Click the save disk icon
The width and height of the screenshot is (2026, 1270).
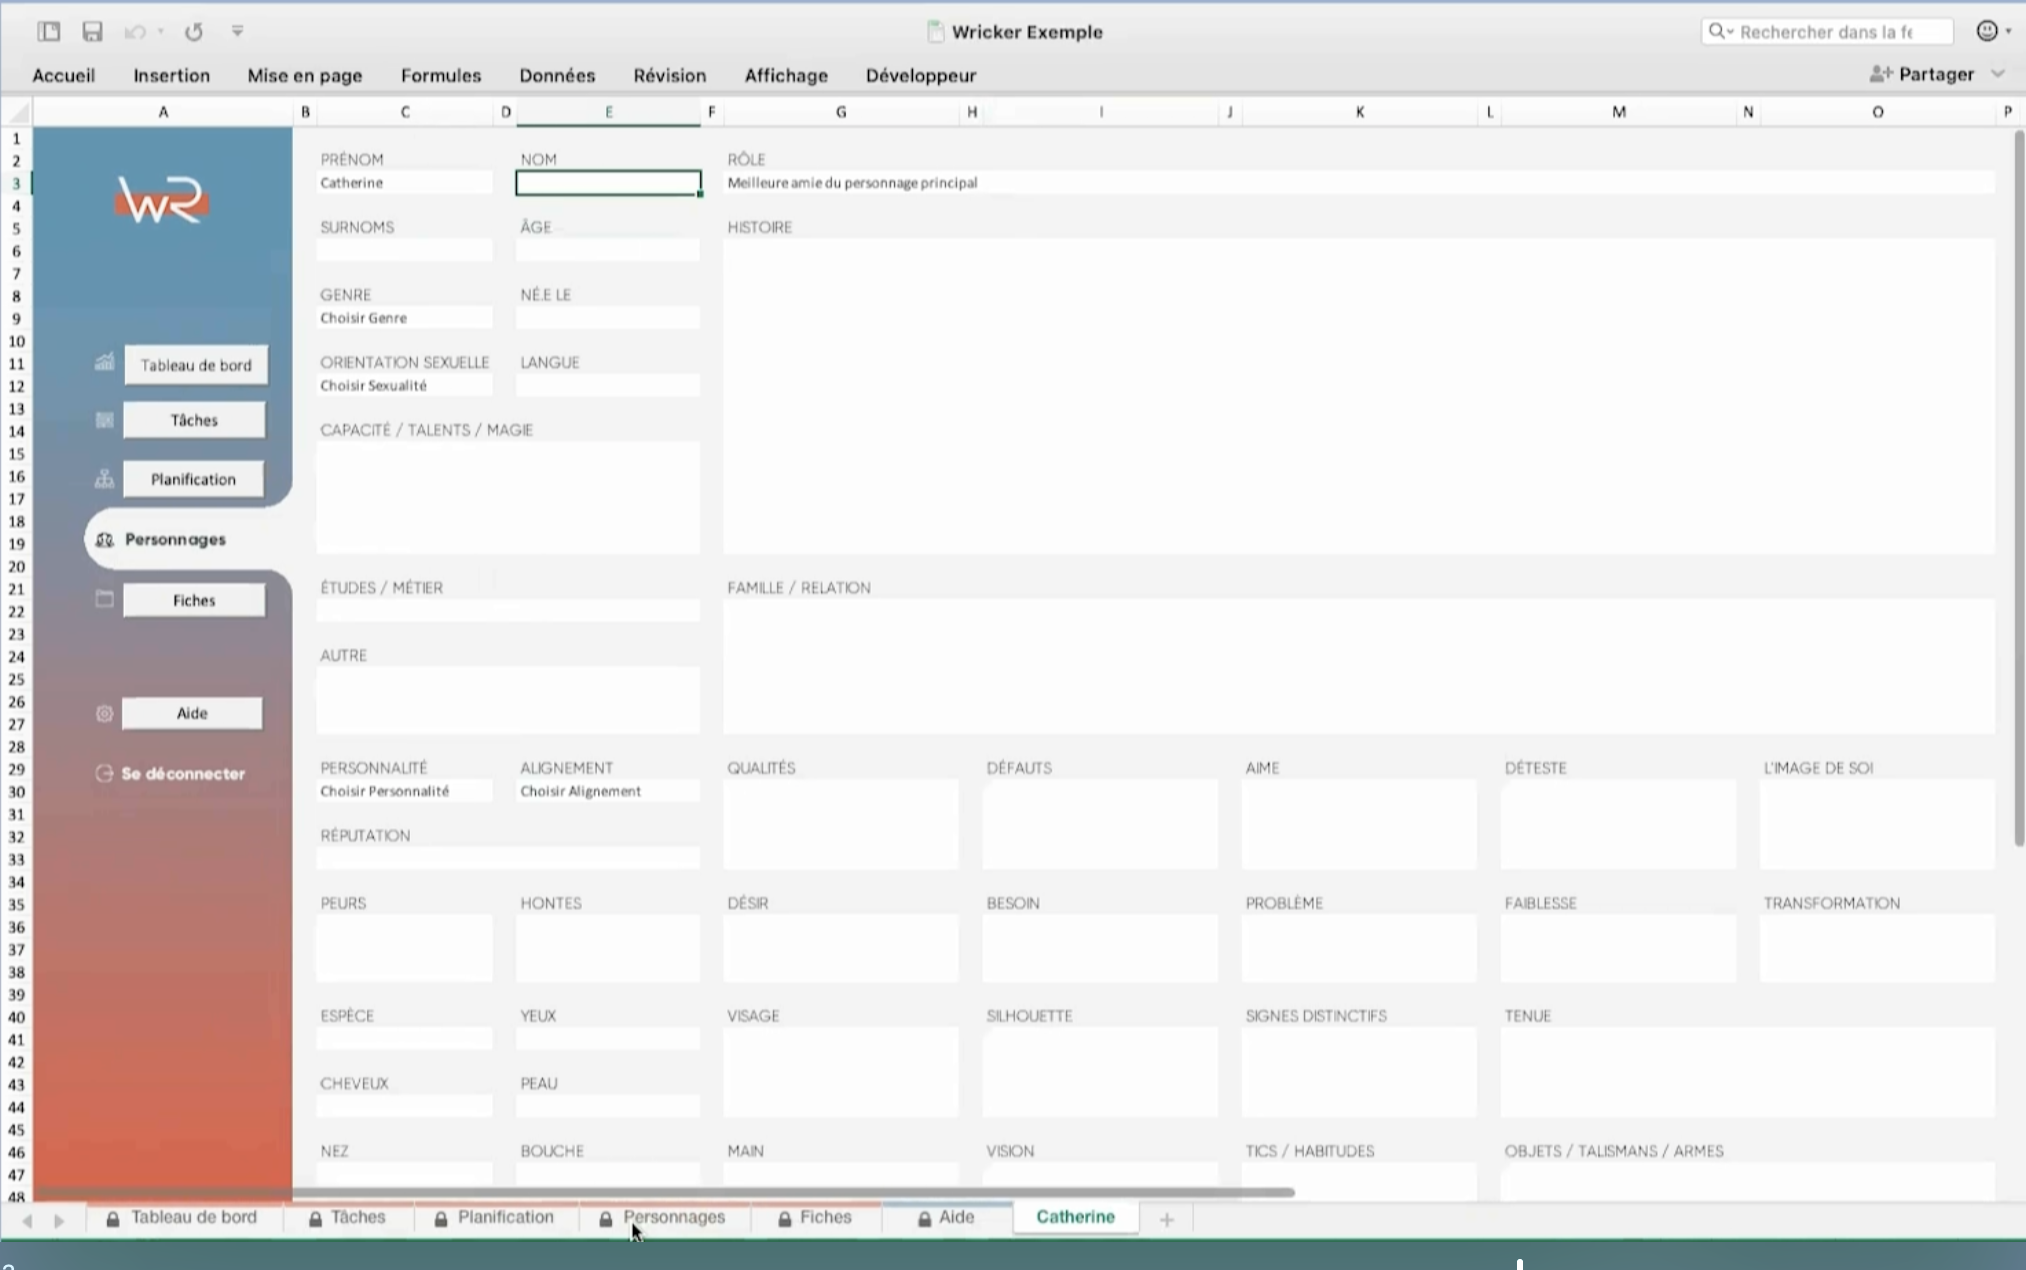click(92, 32)
